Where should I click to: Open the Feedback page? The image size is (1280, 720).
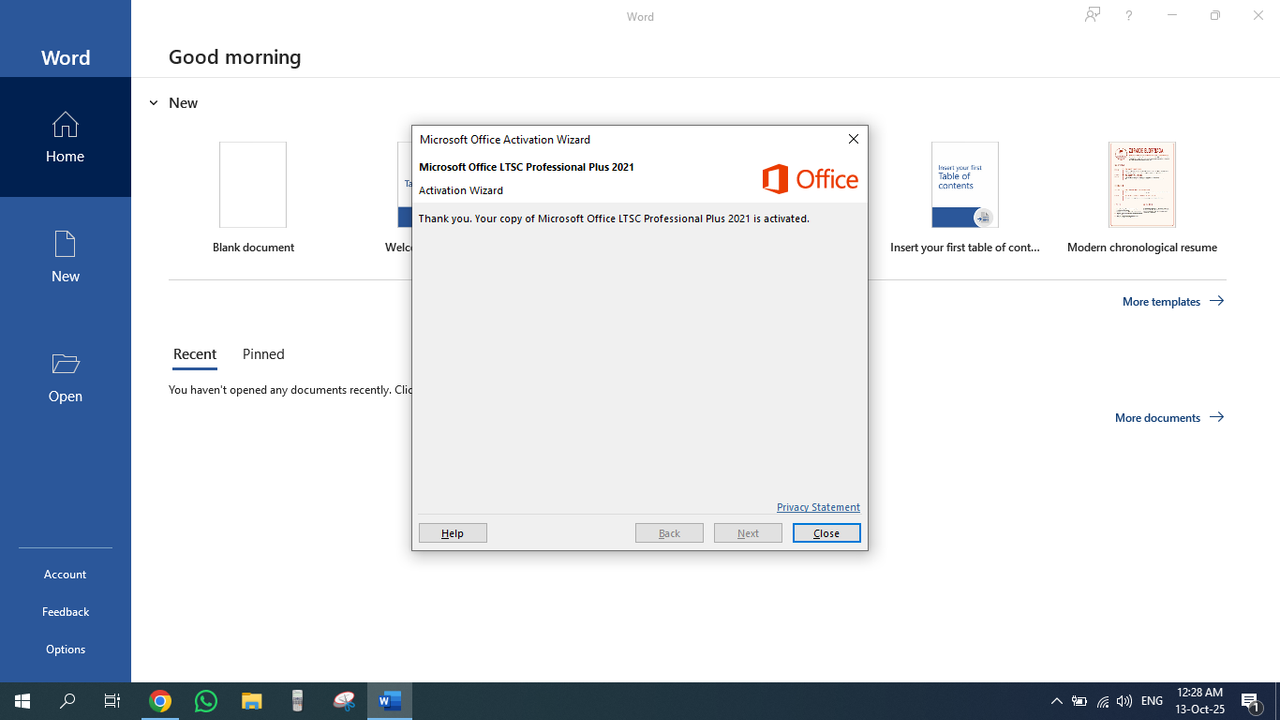click(65, 611)
